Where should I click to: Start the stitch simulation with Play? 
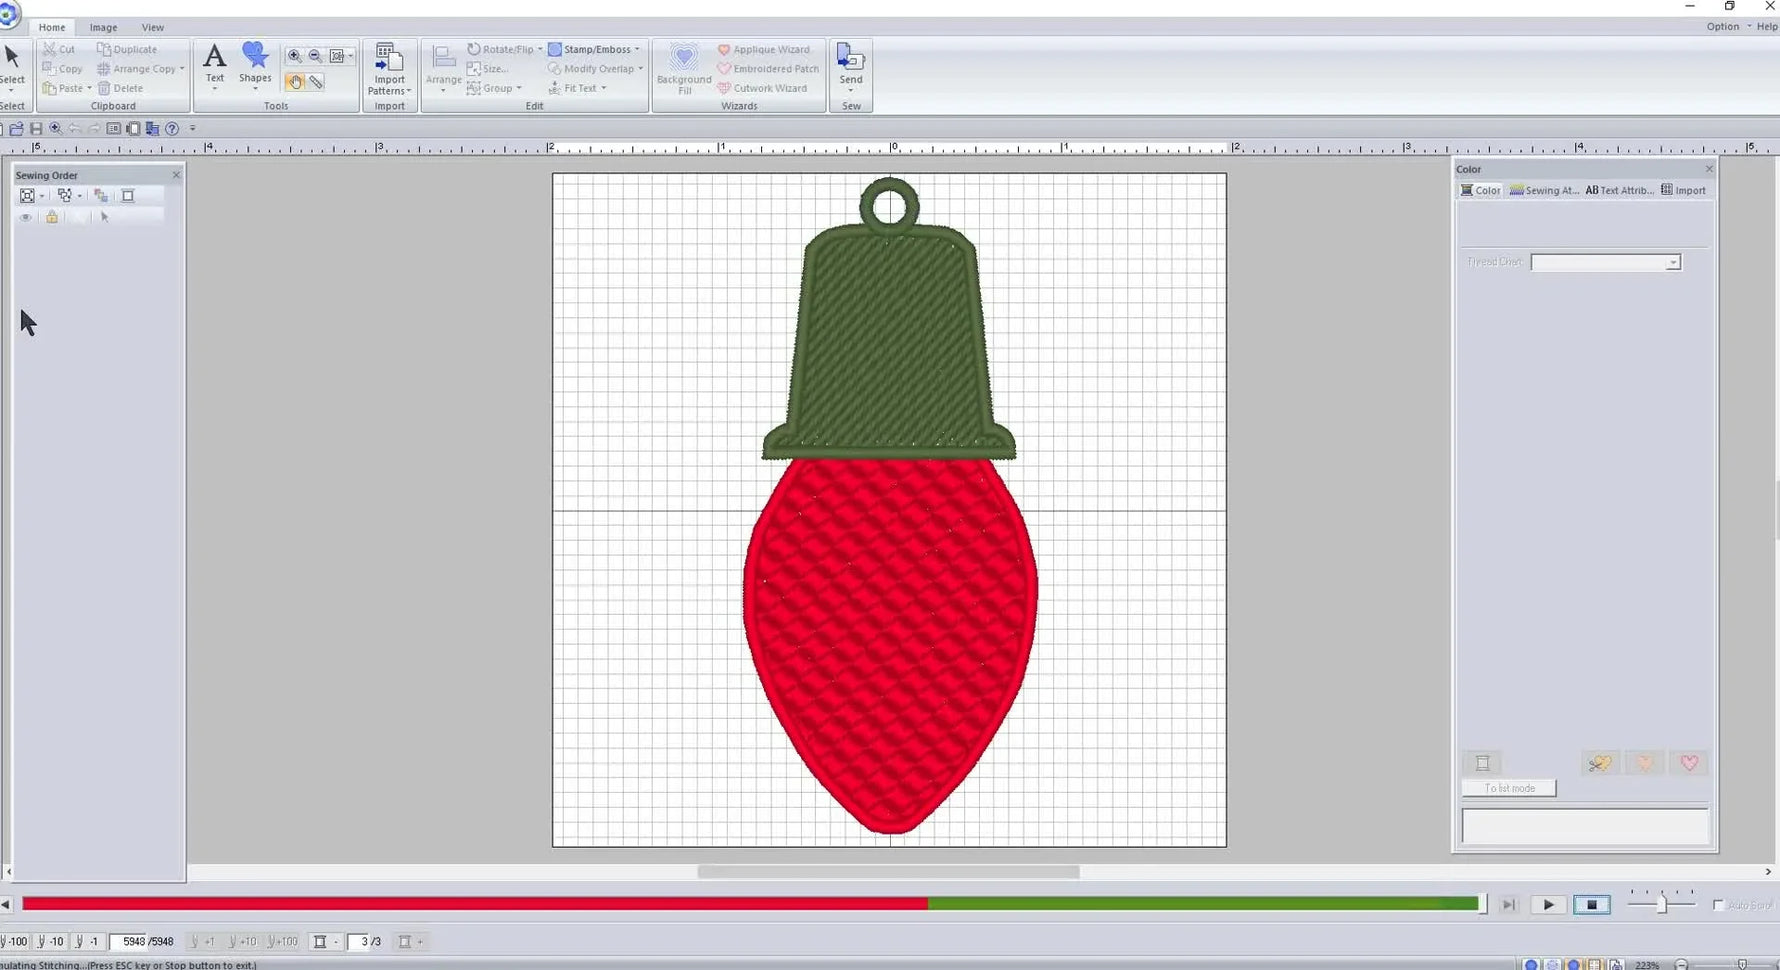pyautogui.click(x=1548, y=905)
